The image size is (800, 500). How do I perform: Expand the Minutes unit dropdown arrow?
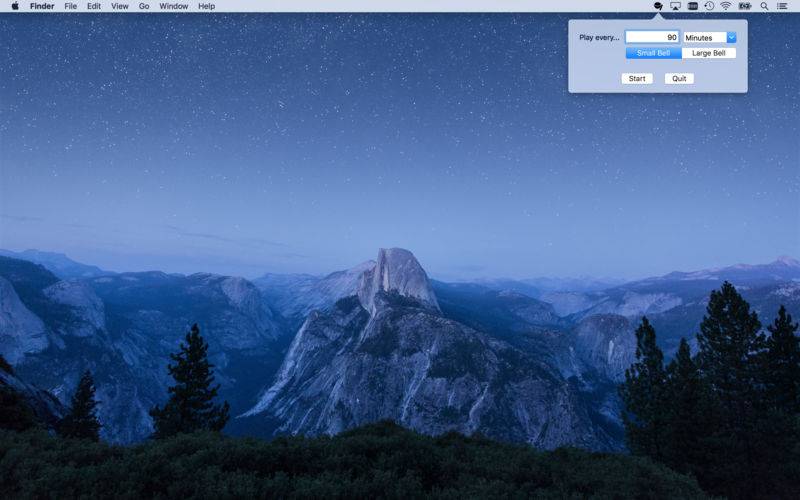point(731,37)
